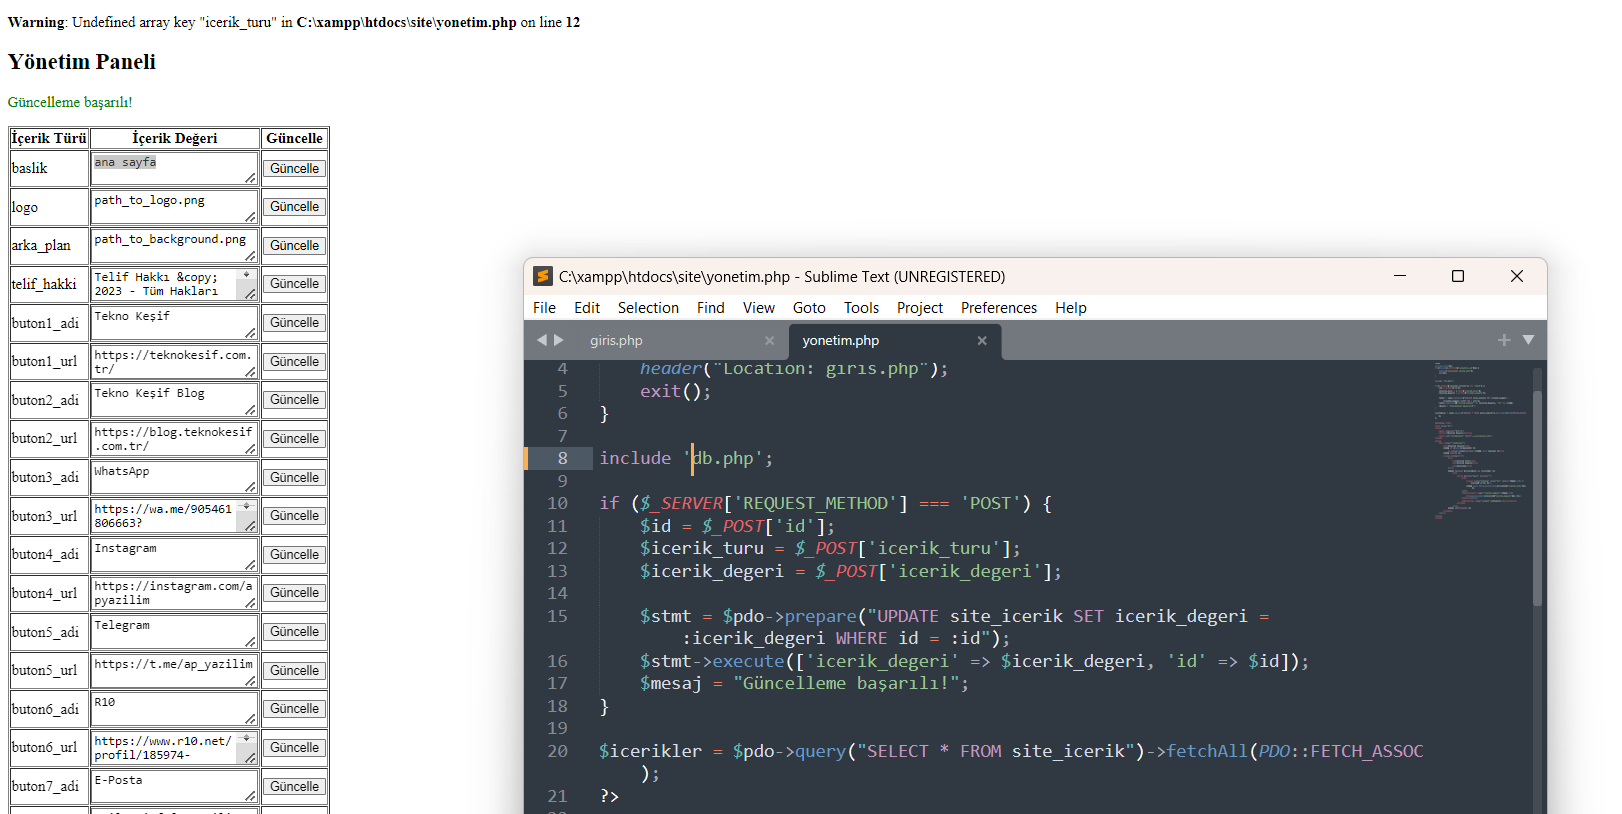The width and height of the screenshot is (1622, 814).
Task: Focus the baslik text area with ana sayfa
Action: point(174,169)
